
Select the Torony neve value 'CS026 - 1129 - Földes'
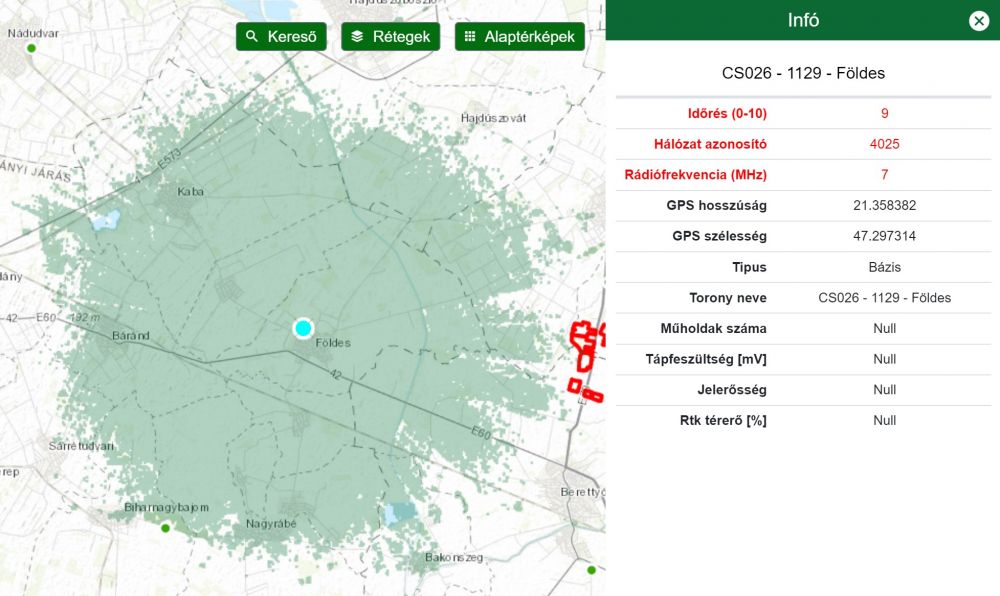coord(885,298)
